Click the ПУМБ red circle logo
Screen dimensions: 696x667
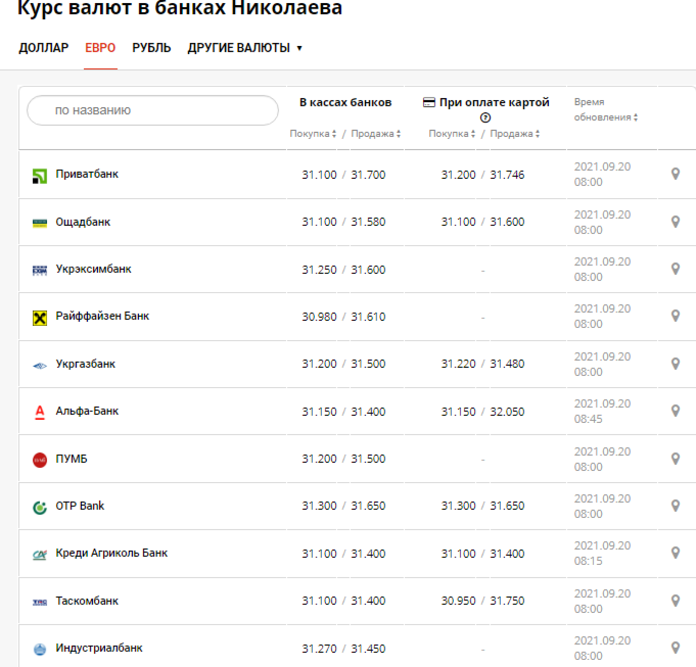coord(40,460)
